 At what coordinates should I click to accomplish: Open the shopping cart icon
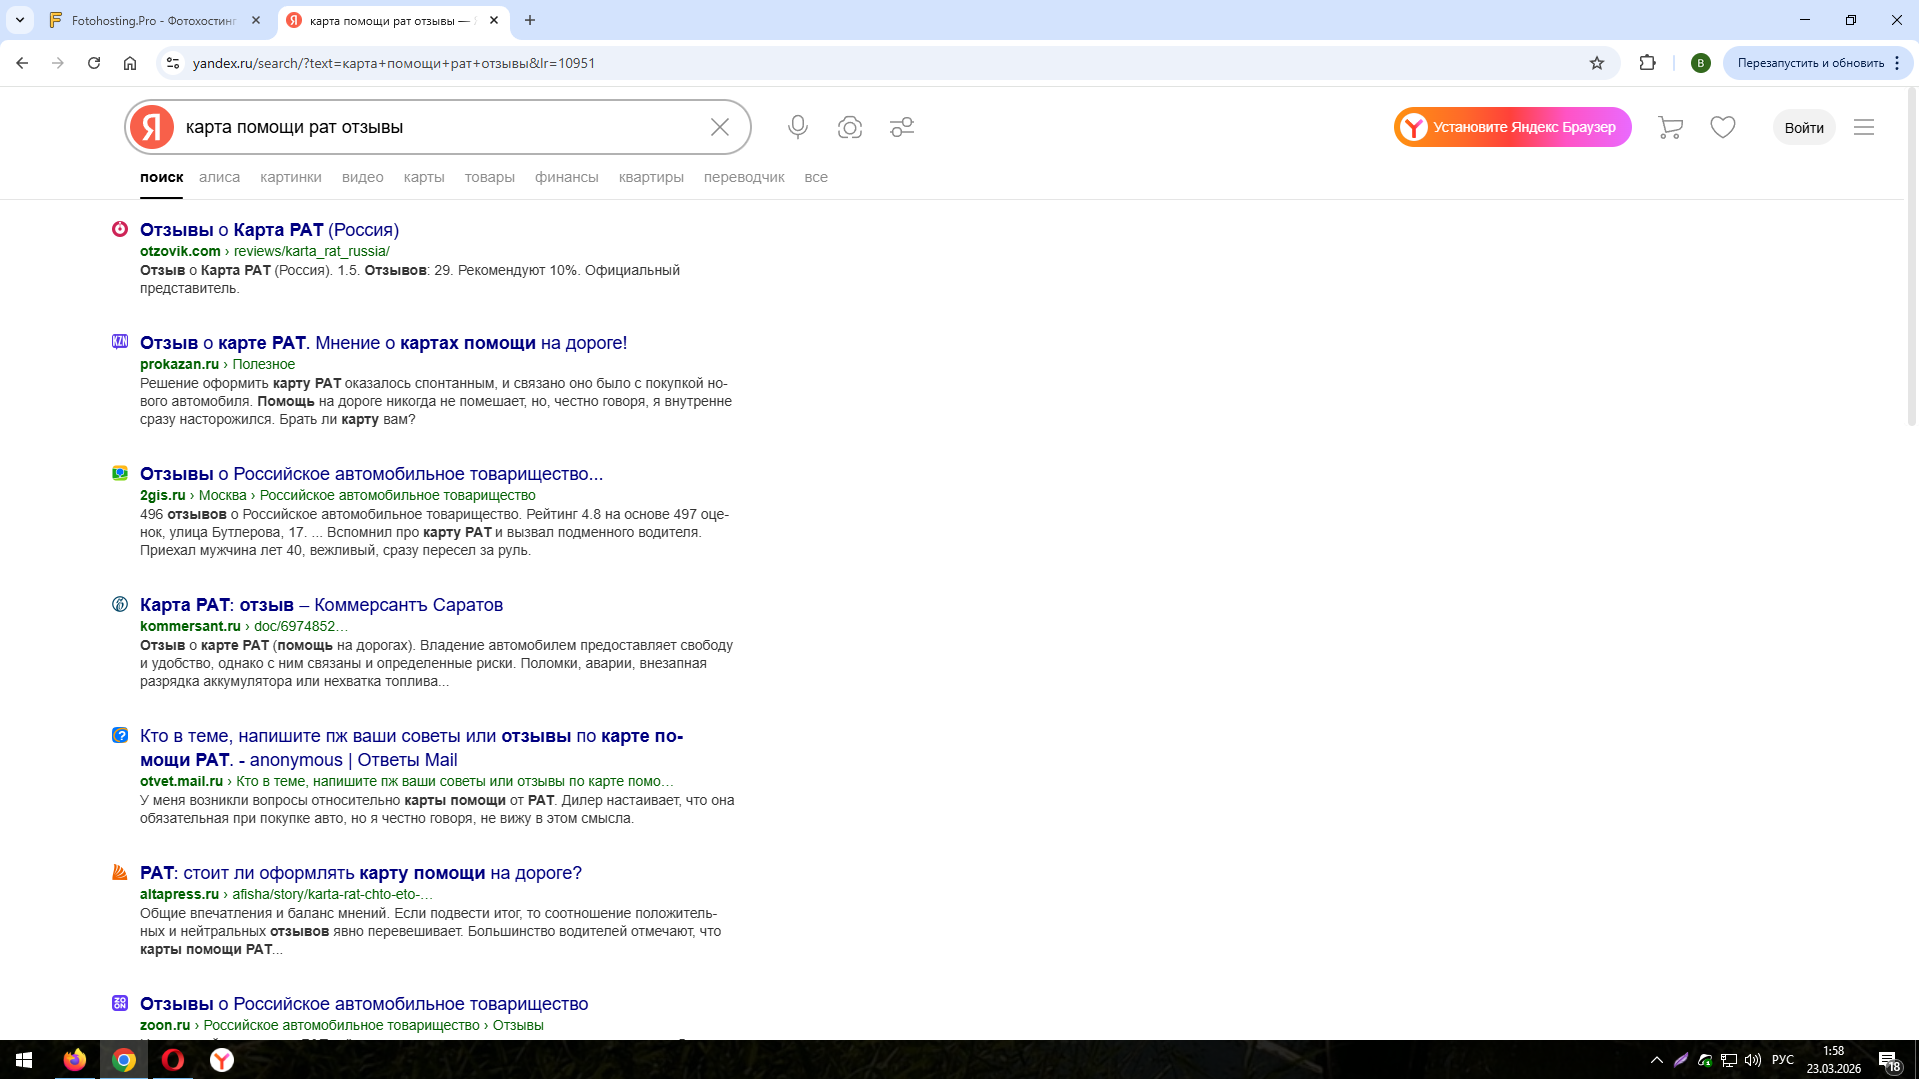click(1670, 127)
